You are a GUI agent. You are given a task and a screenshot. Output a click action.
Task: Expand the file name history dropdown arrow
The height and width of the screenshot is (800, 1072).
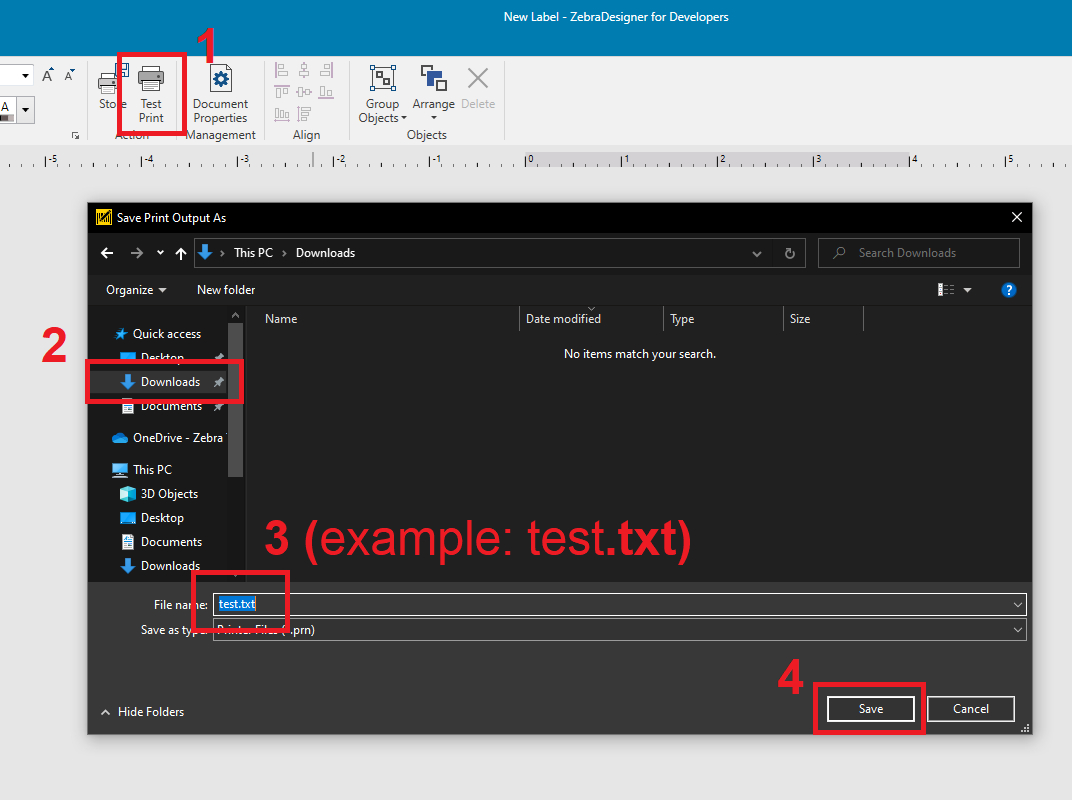[1017, 604]
